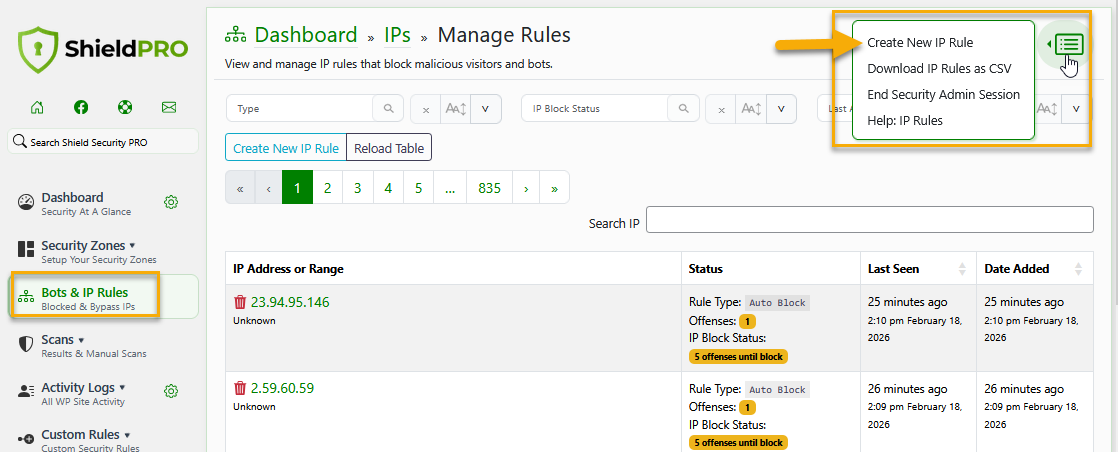The height and width of the screenshot is (452, 1118).
Task: Open the home icon under the ShieldPRO logo
Action: coord(37,108)
